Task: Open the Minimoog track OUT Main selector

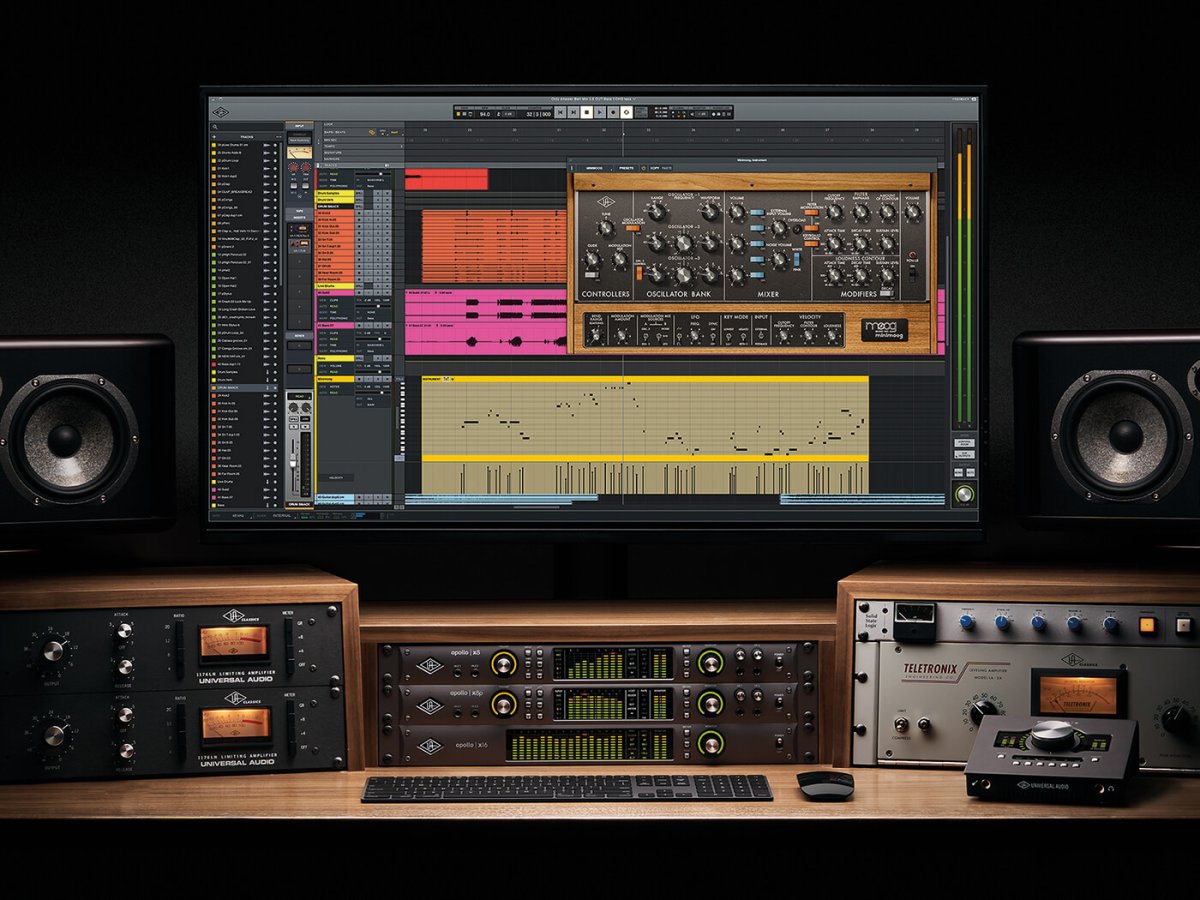Action: (369, 405)
